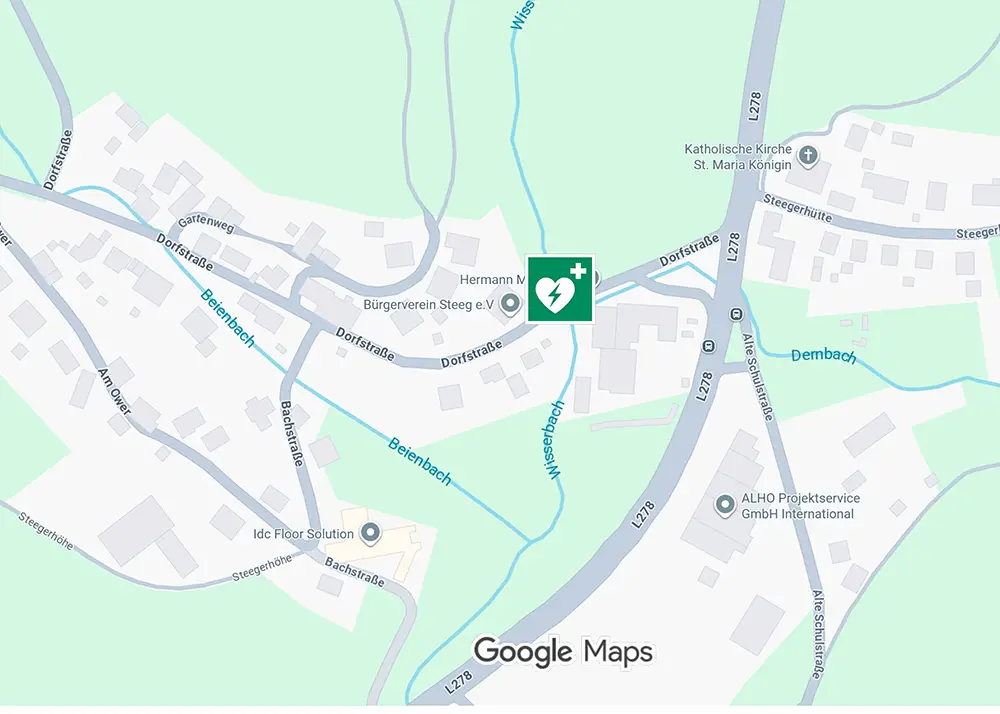Image resolution: width=1000 pixels, height=714 pixels.
Task: Select the Bachstraße vertical street label
Action: point(292,434)
